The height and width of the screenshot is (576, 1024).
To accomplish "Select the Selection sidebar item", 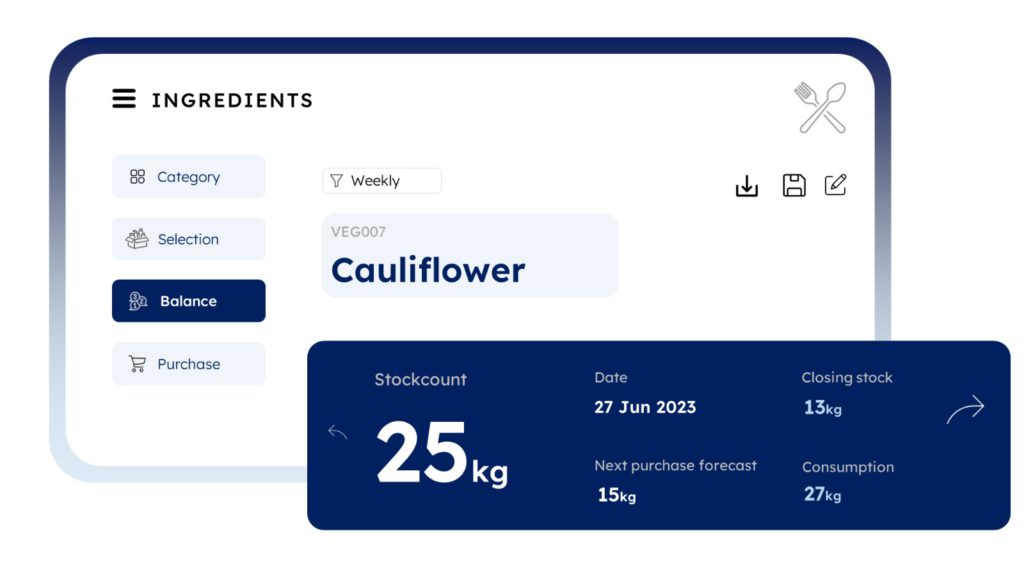I will pyautogui.click(x=188, y=239).
